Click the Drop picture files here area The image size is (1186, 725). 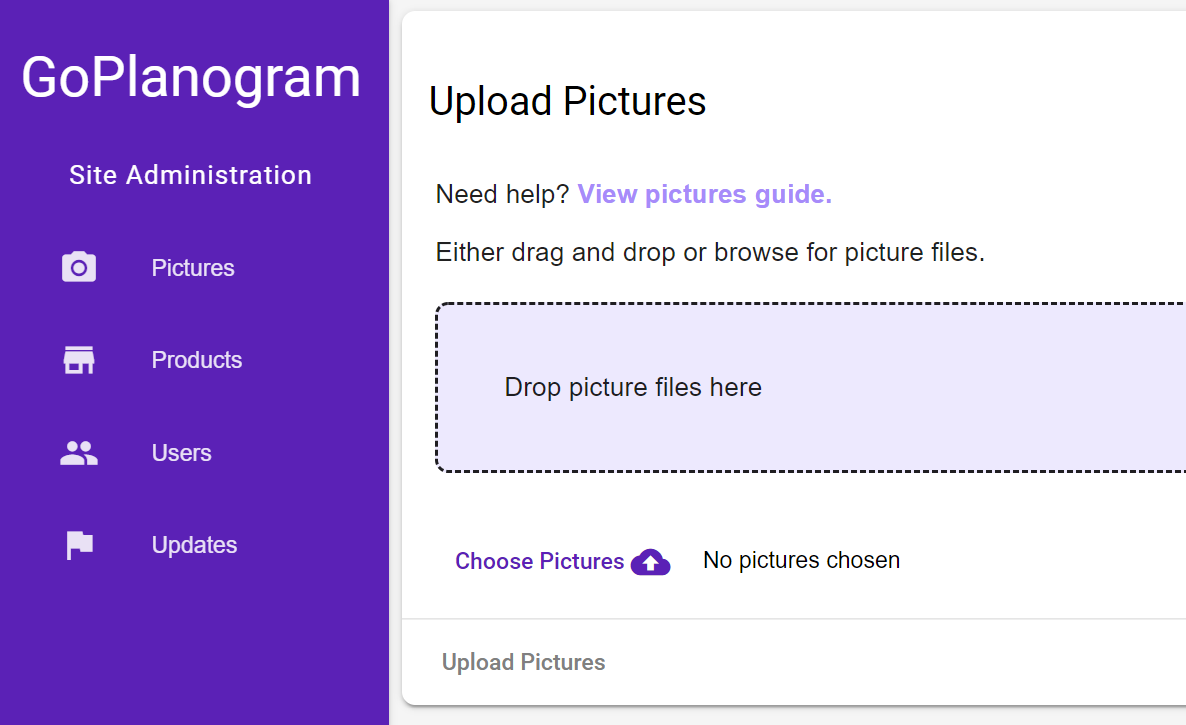[x=811, y=388]
